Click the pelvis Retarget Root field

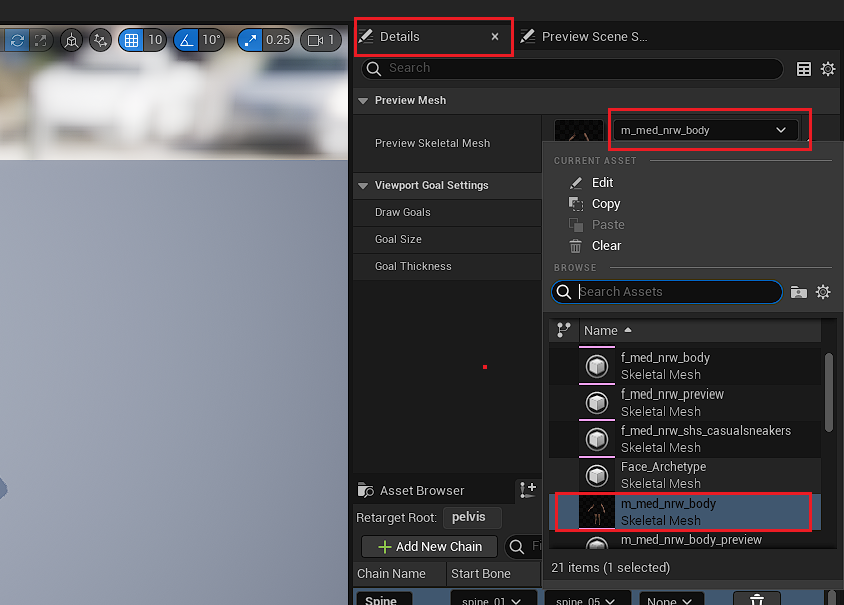coord(472,517)
